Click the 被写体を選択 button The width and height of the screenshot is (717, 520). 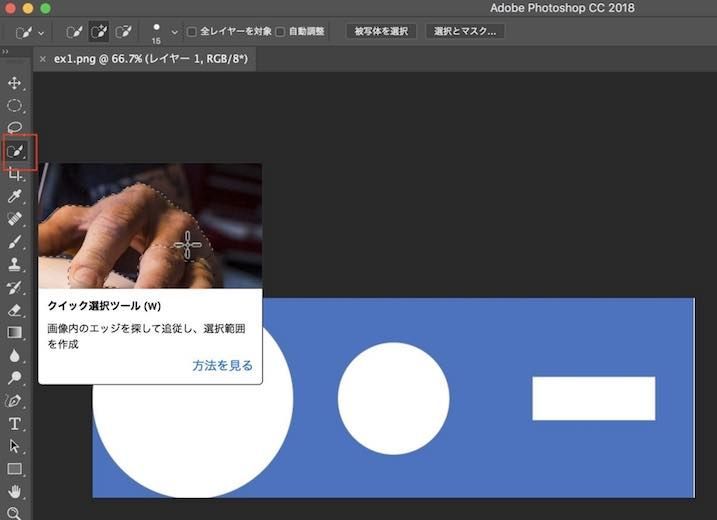click(381, 31)
